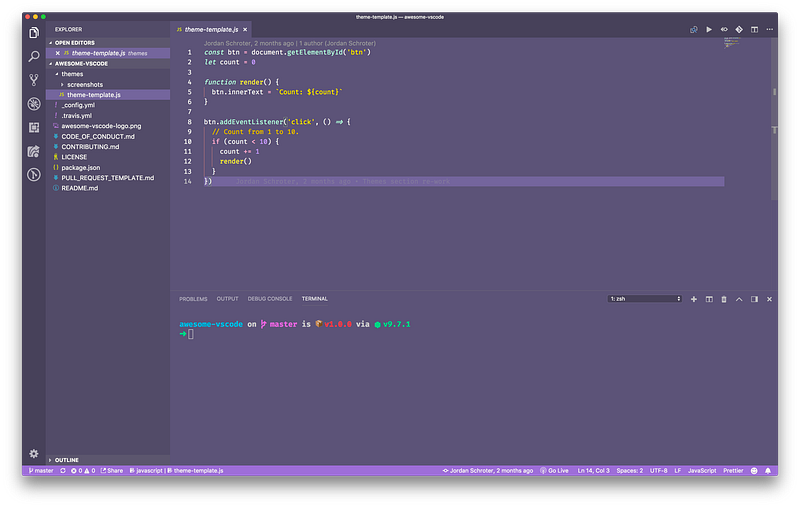The width and height of the screenshot is (800, 507).
Task: Open the Extensions view in activity bar
Action: pos(34,127)
